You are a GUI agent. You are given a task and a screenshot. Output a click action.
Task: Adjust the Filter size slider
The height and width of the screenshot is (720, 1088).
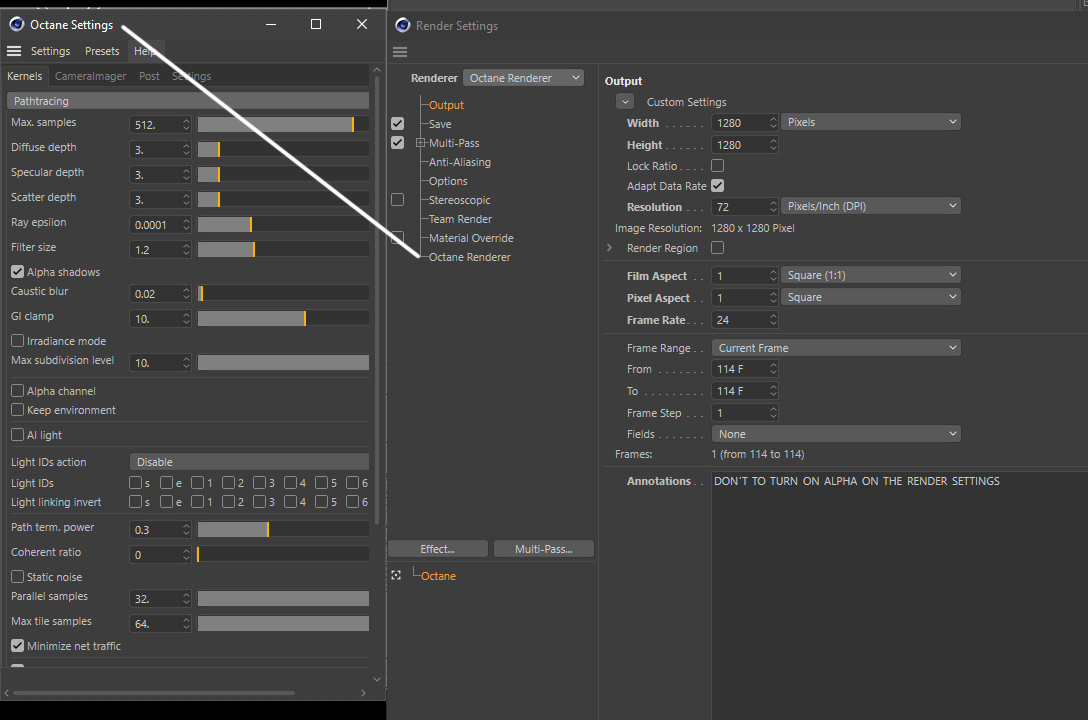click(x=283, y=249)
